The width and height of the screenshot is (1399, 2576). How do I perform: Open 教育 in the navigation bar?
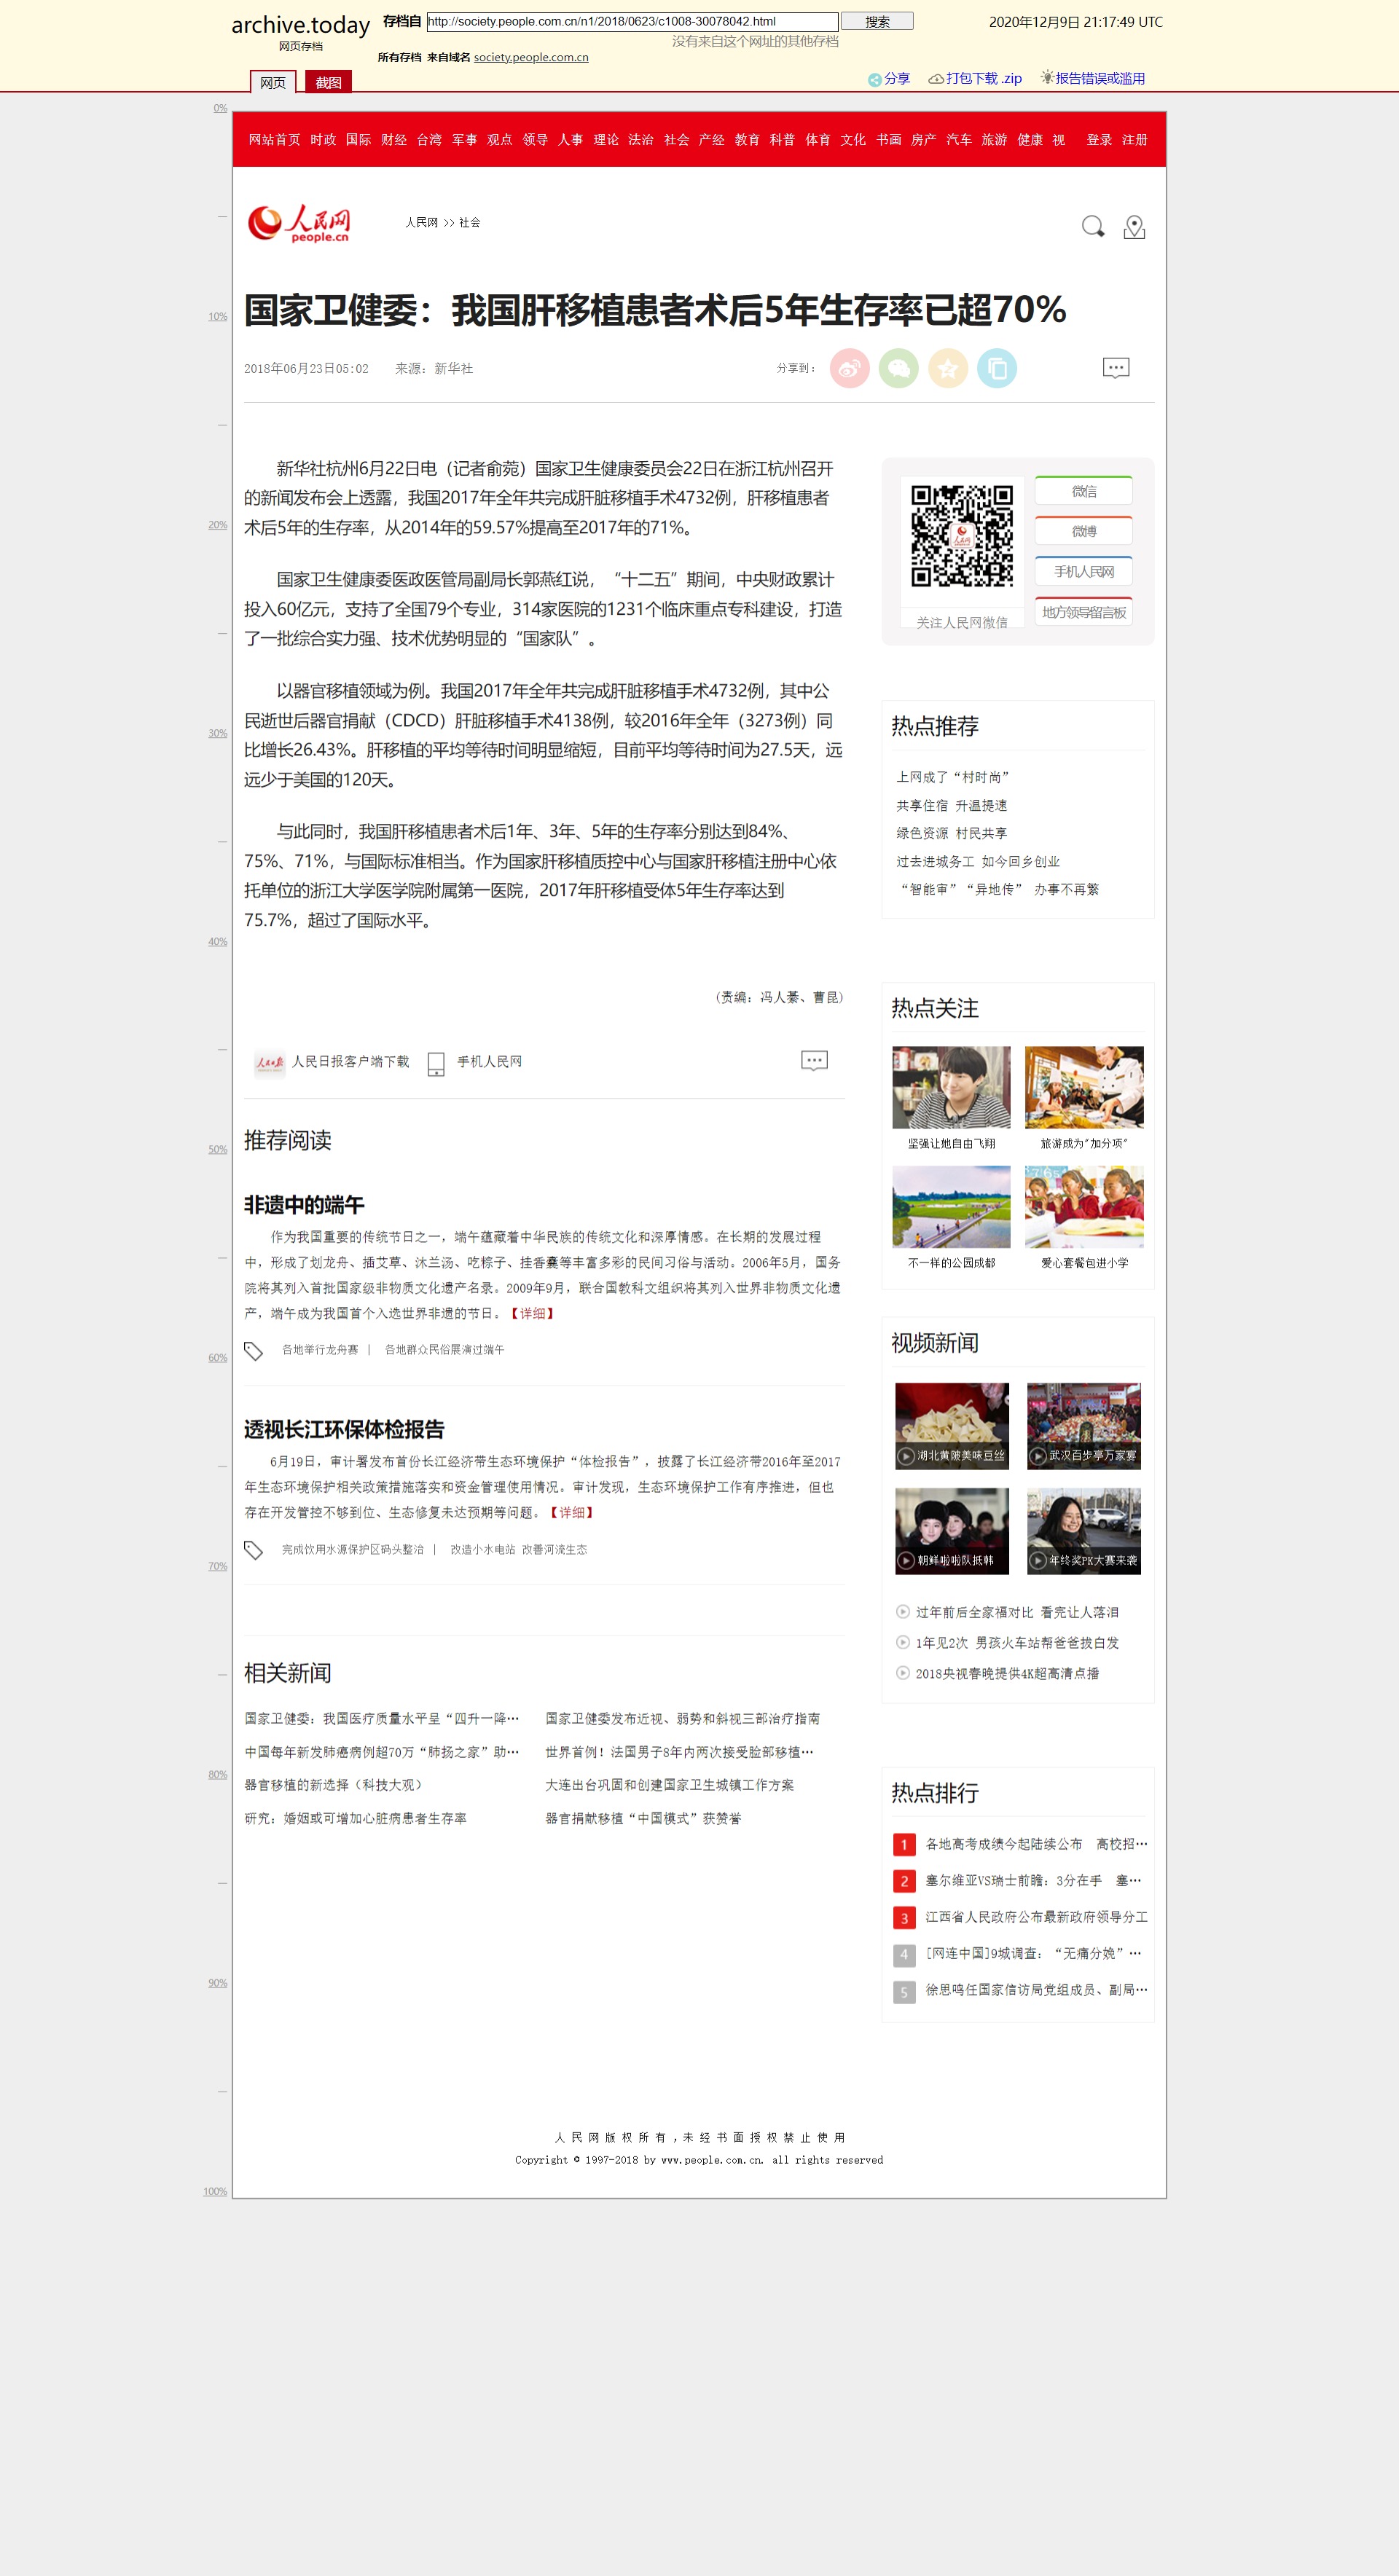(747, 140)
